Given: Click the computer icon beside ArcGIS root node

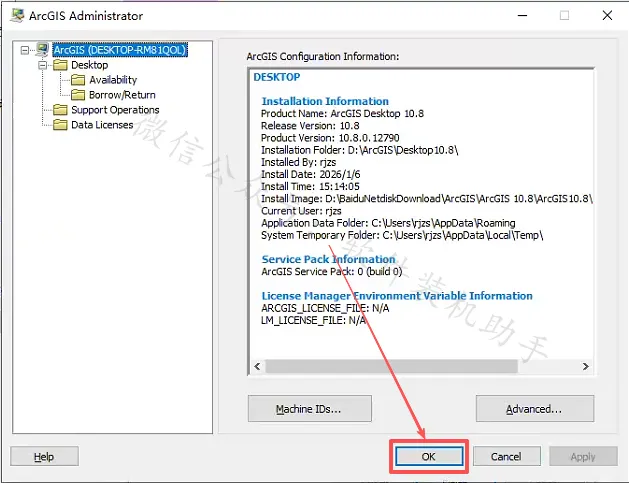Looking at the screenshot, I should tap(43, 50).
